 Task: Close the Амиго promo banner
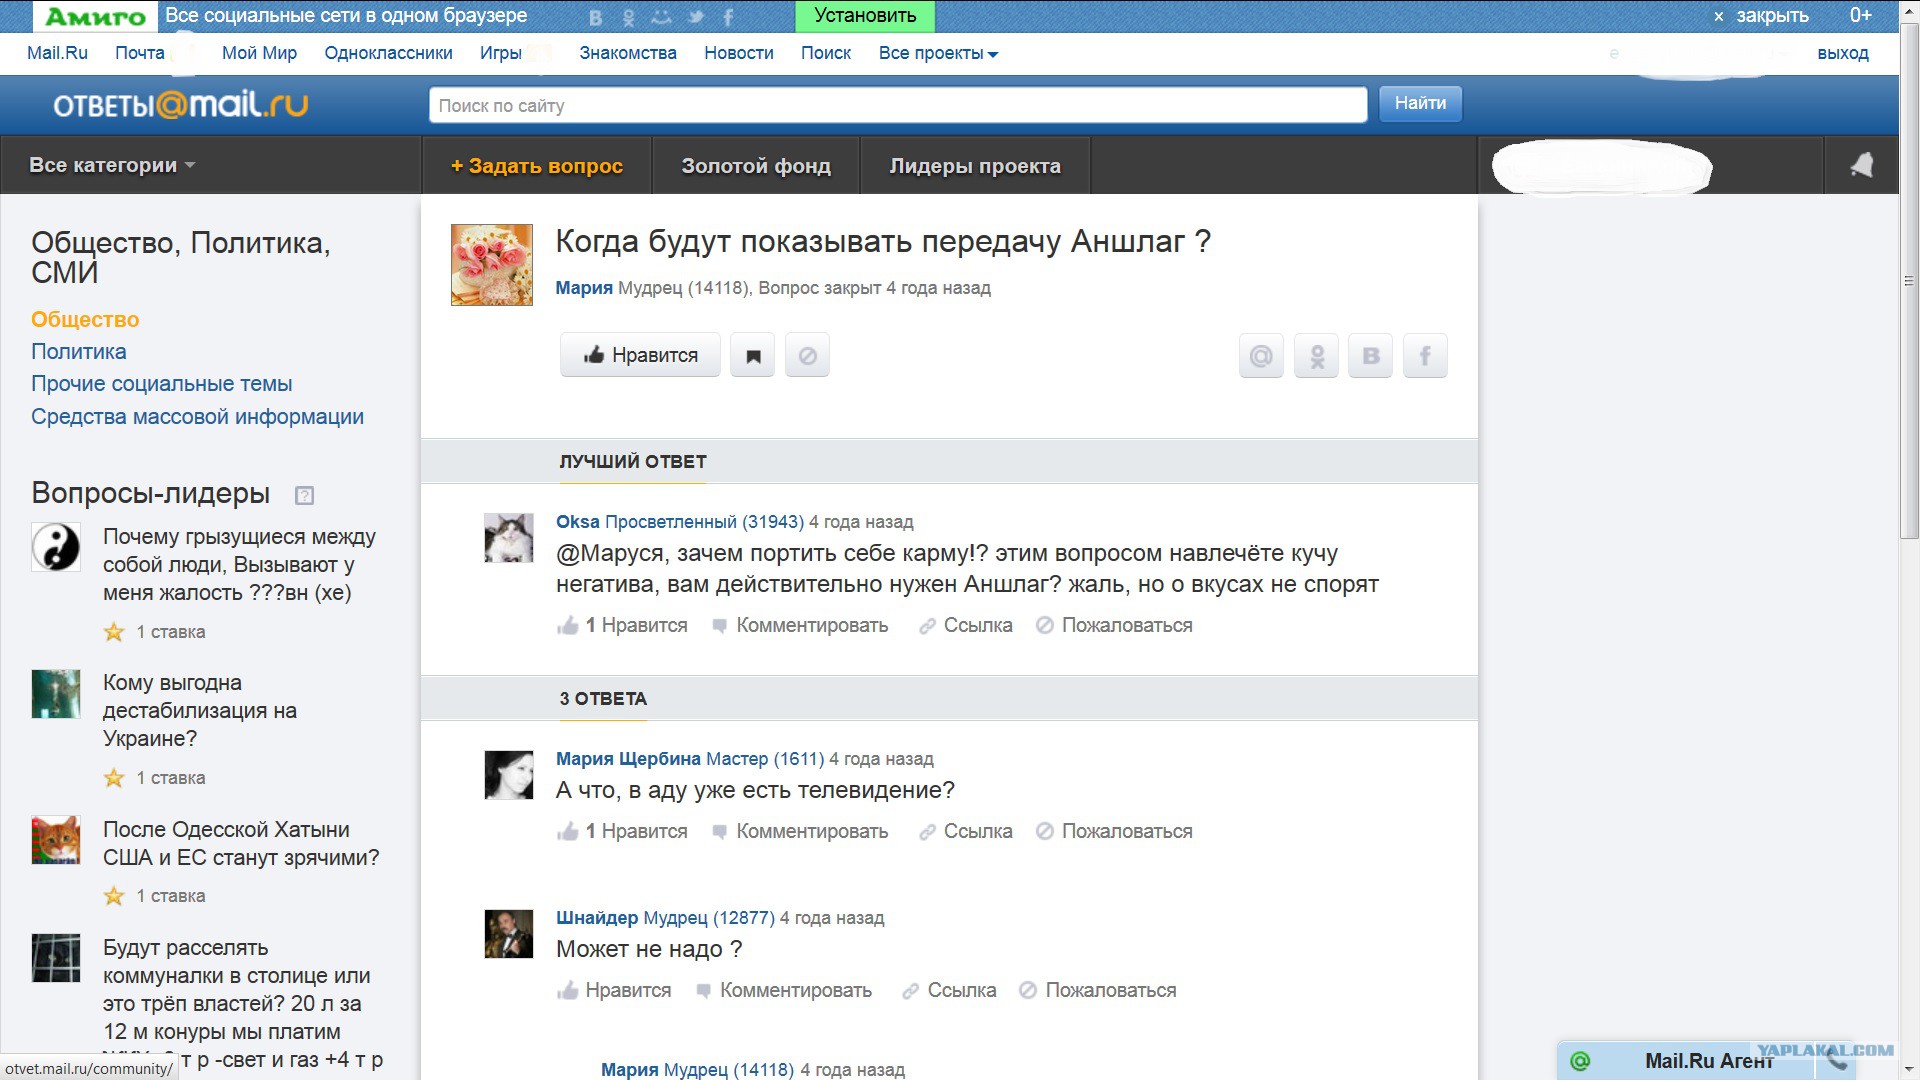[x=1761, y=16]
